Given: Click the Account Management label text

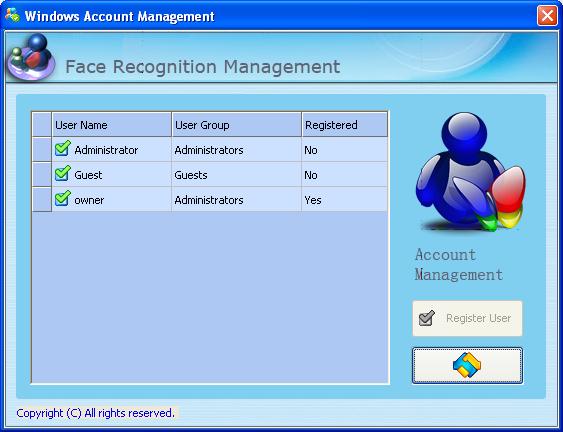Looking at the screenshot, I should pos(459,264).
